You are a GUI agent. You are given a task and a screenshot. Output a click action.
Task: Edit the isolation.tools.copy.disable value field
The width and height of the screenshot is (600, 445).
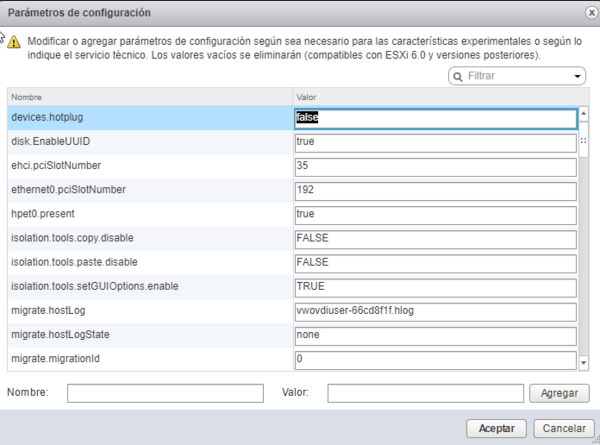434,238
